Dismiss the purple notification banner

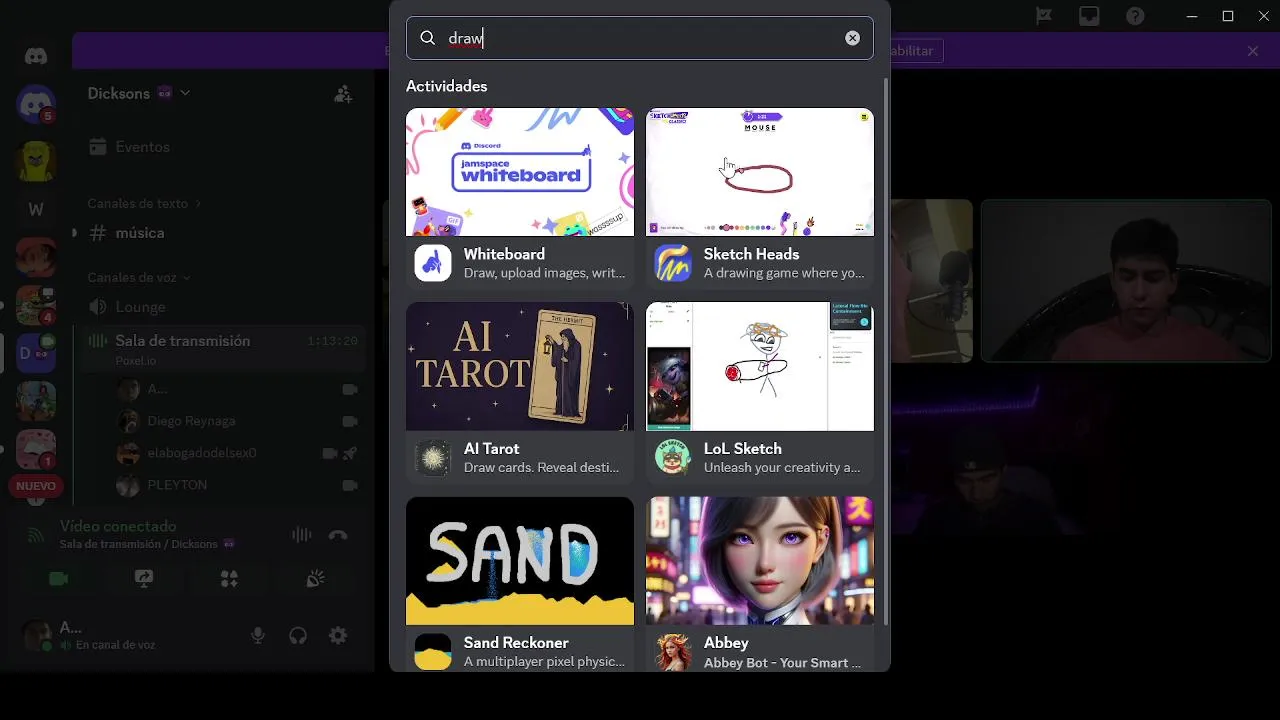(x=1253, y=51)
